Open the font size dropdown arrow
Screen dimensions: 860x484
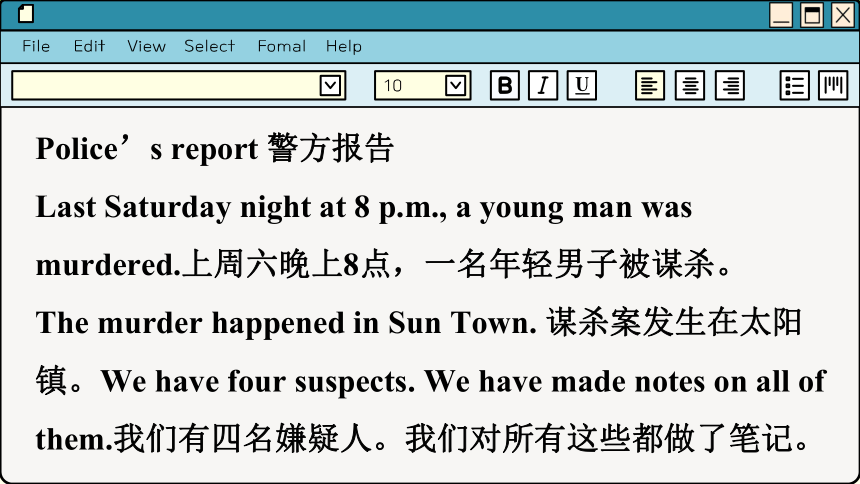point(455,86)
